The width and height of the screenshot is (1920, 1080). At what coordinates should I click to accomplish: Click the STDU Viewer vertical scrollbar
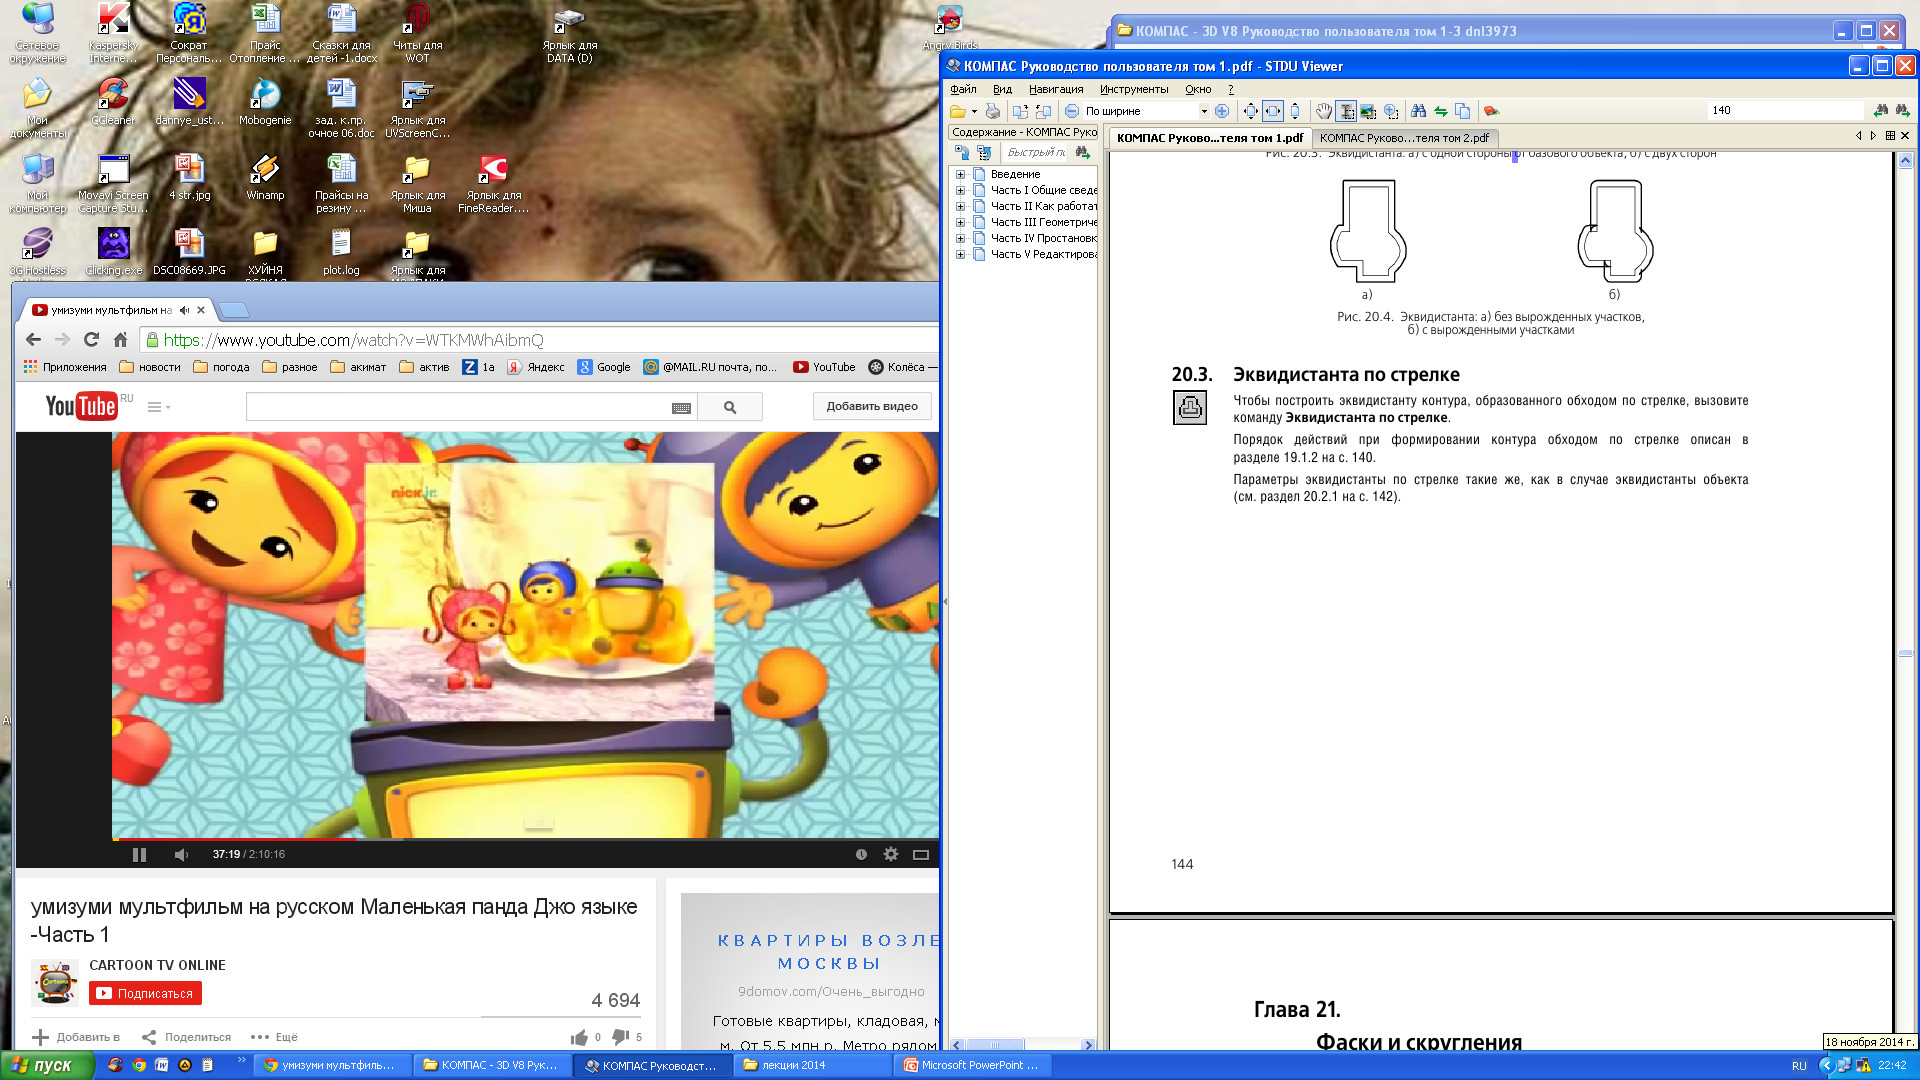[x=1906, y=600]
